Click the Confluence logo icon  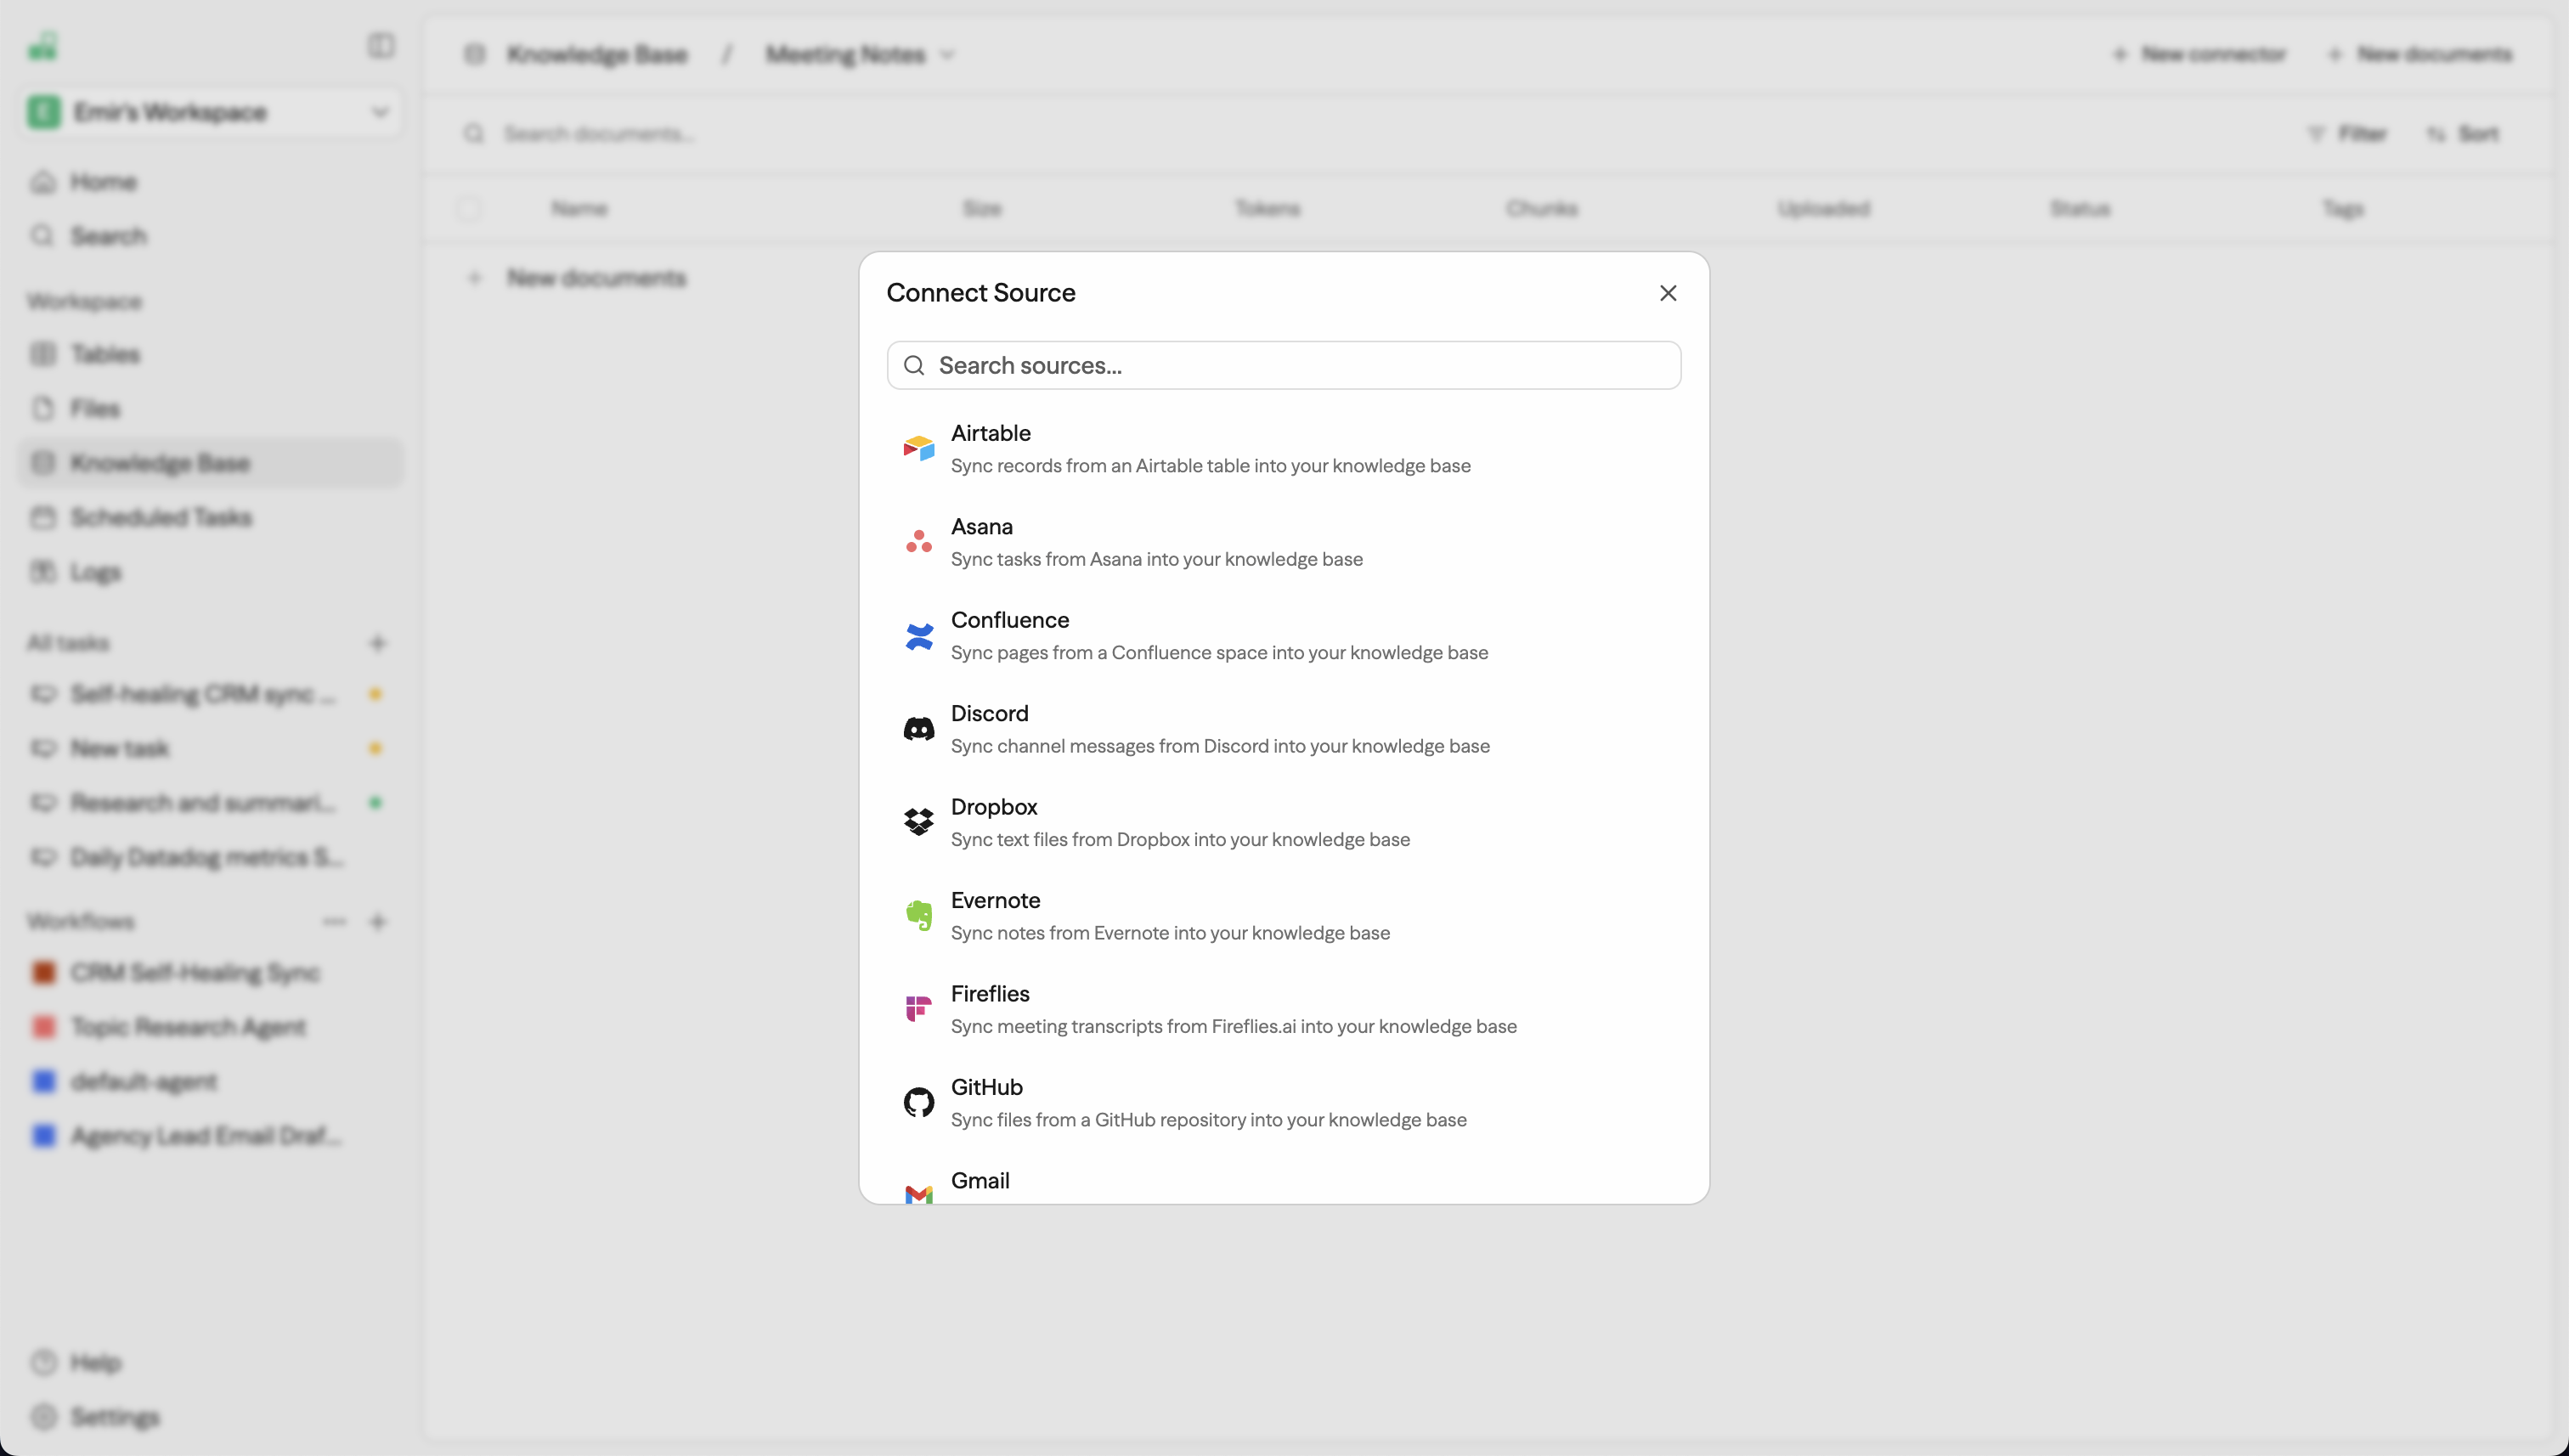[x=918, y=636]
